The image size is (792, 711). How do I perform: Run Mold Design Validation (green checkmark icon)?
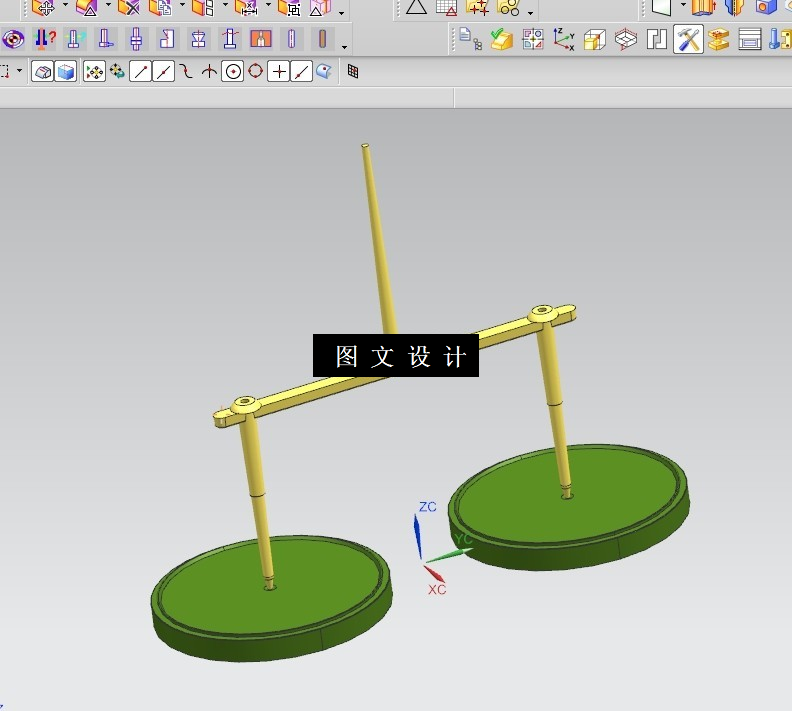pyautogui.click(x=502, y=39)
